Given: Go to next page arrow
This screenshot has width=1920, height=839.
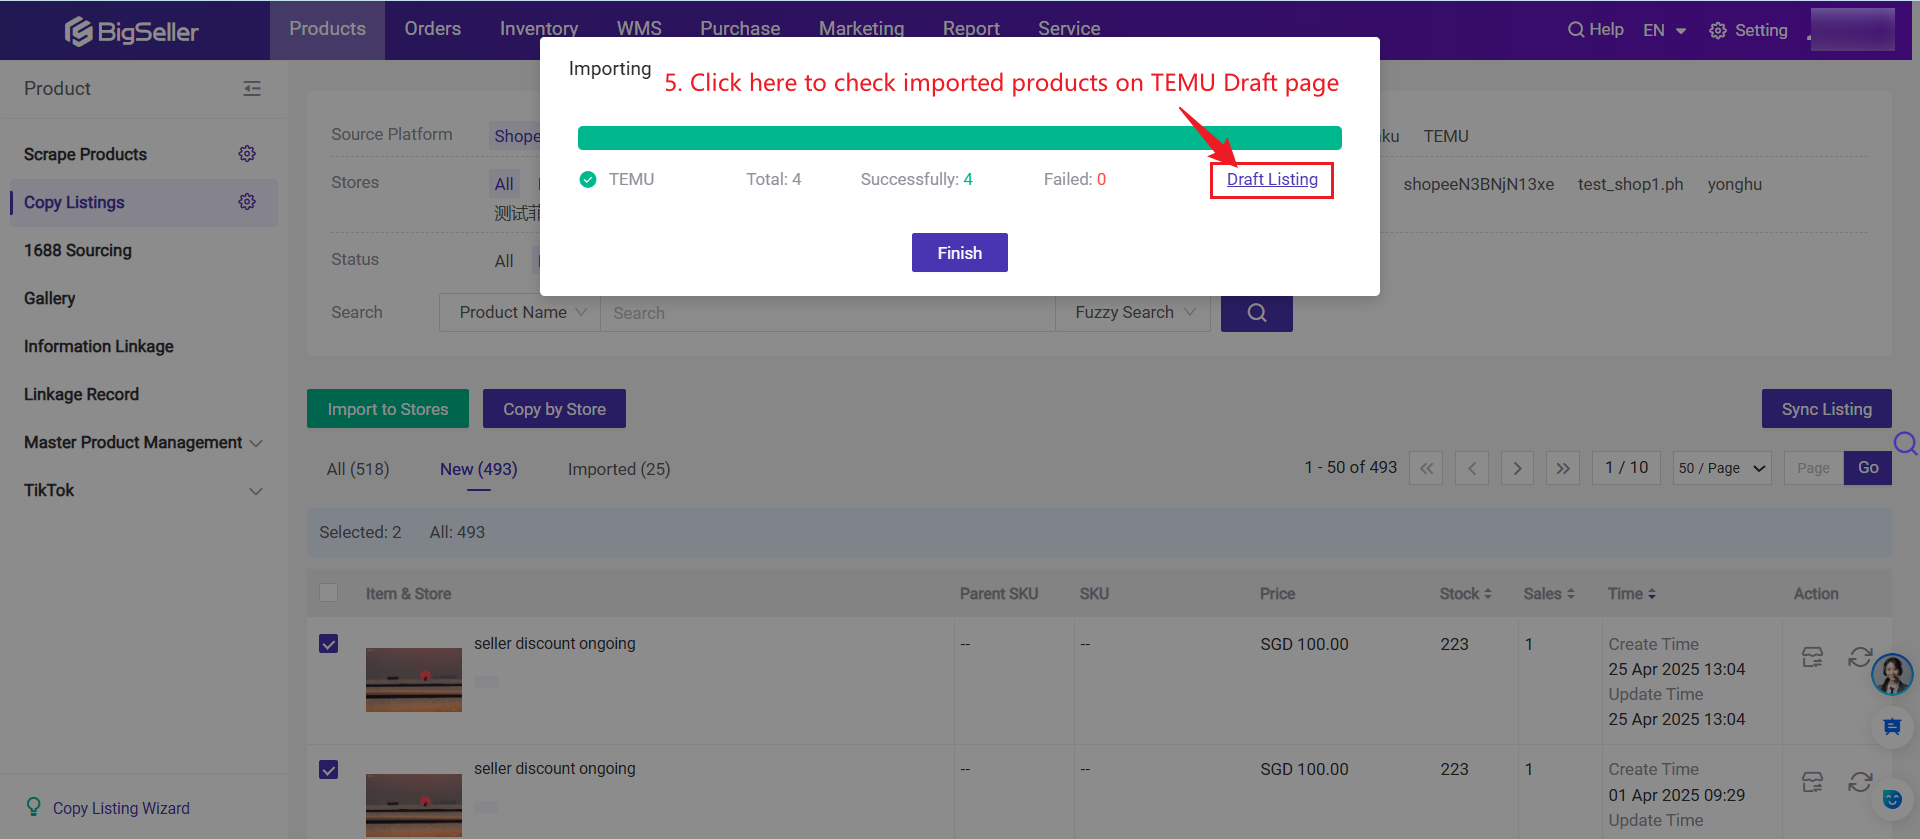Looking at the screenshot, I should pos(1518,468).
